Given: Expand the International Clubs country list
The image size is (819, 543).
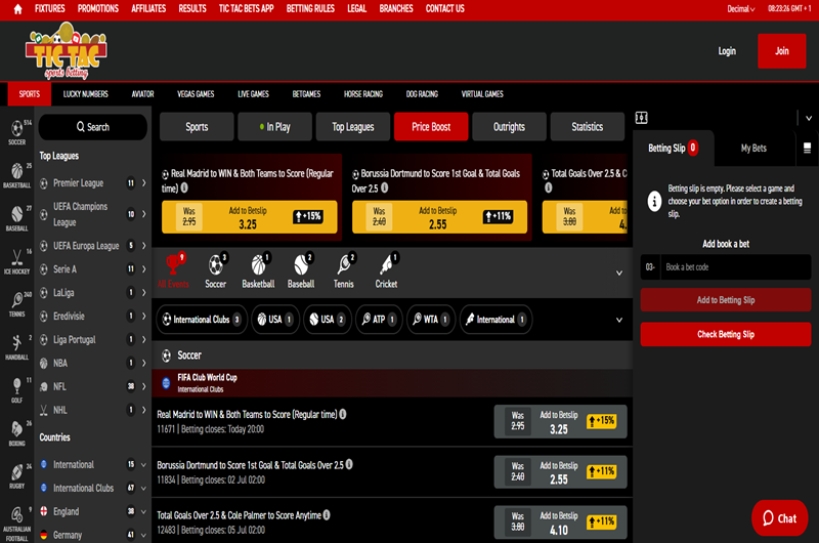Looking at the screenshot, I should (144, 488).
